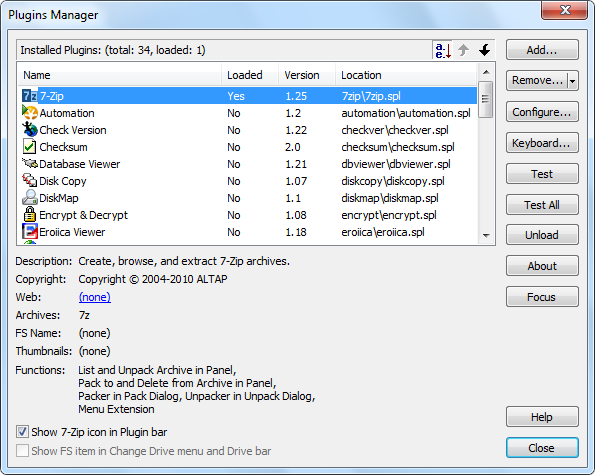This screenshot has width=595, height=475.
Task: Select the Automation plugin name
Action: click(x=67, y=113)
